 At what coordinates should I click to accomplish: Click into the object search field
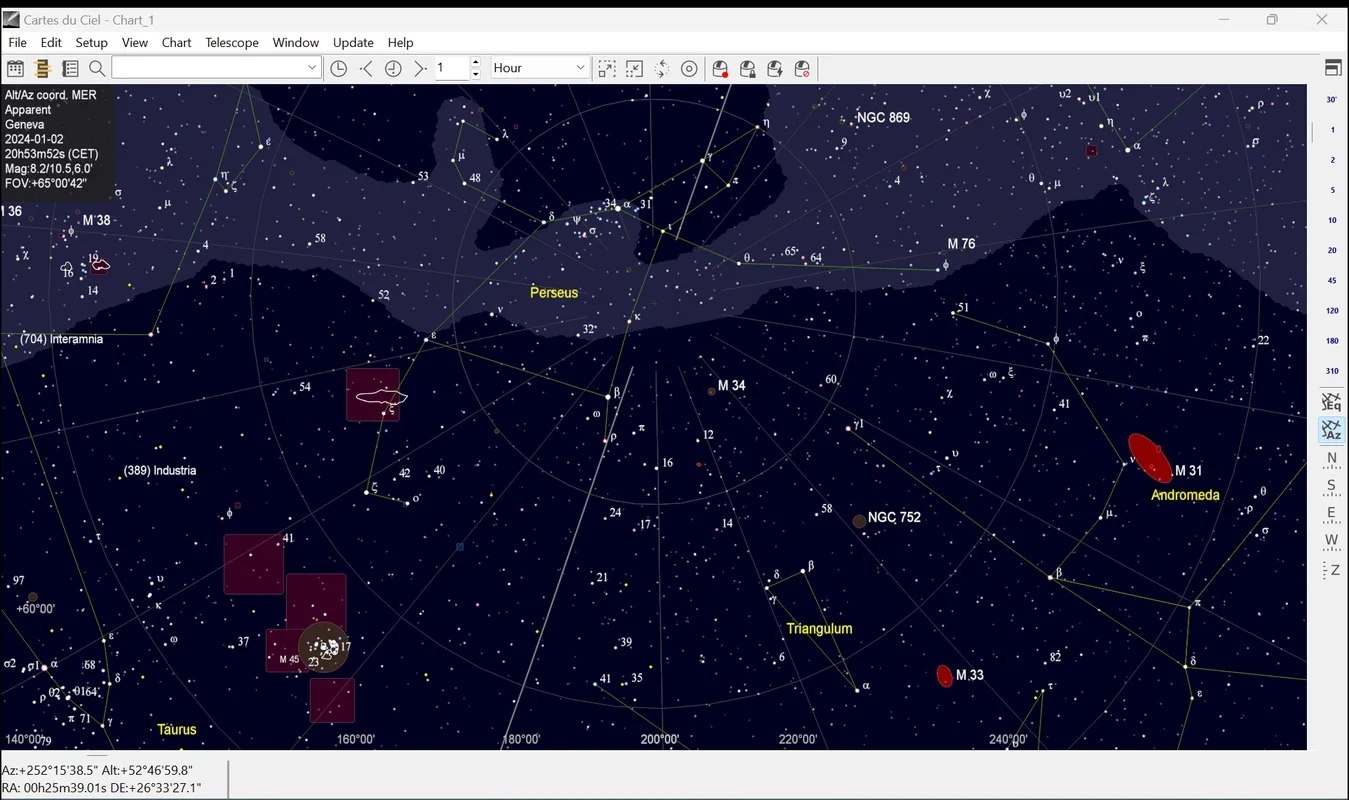208,68
